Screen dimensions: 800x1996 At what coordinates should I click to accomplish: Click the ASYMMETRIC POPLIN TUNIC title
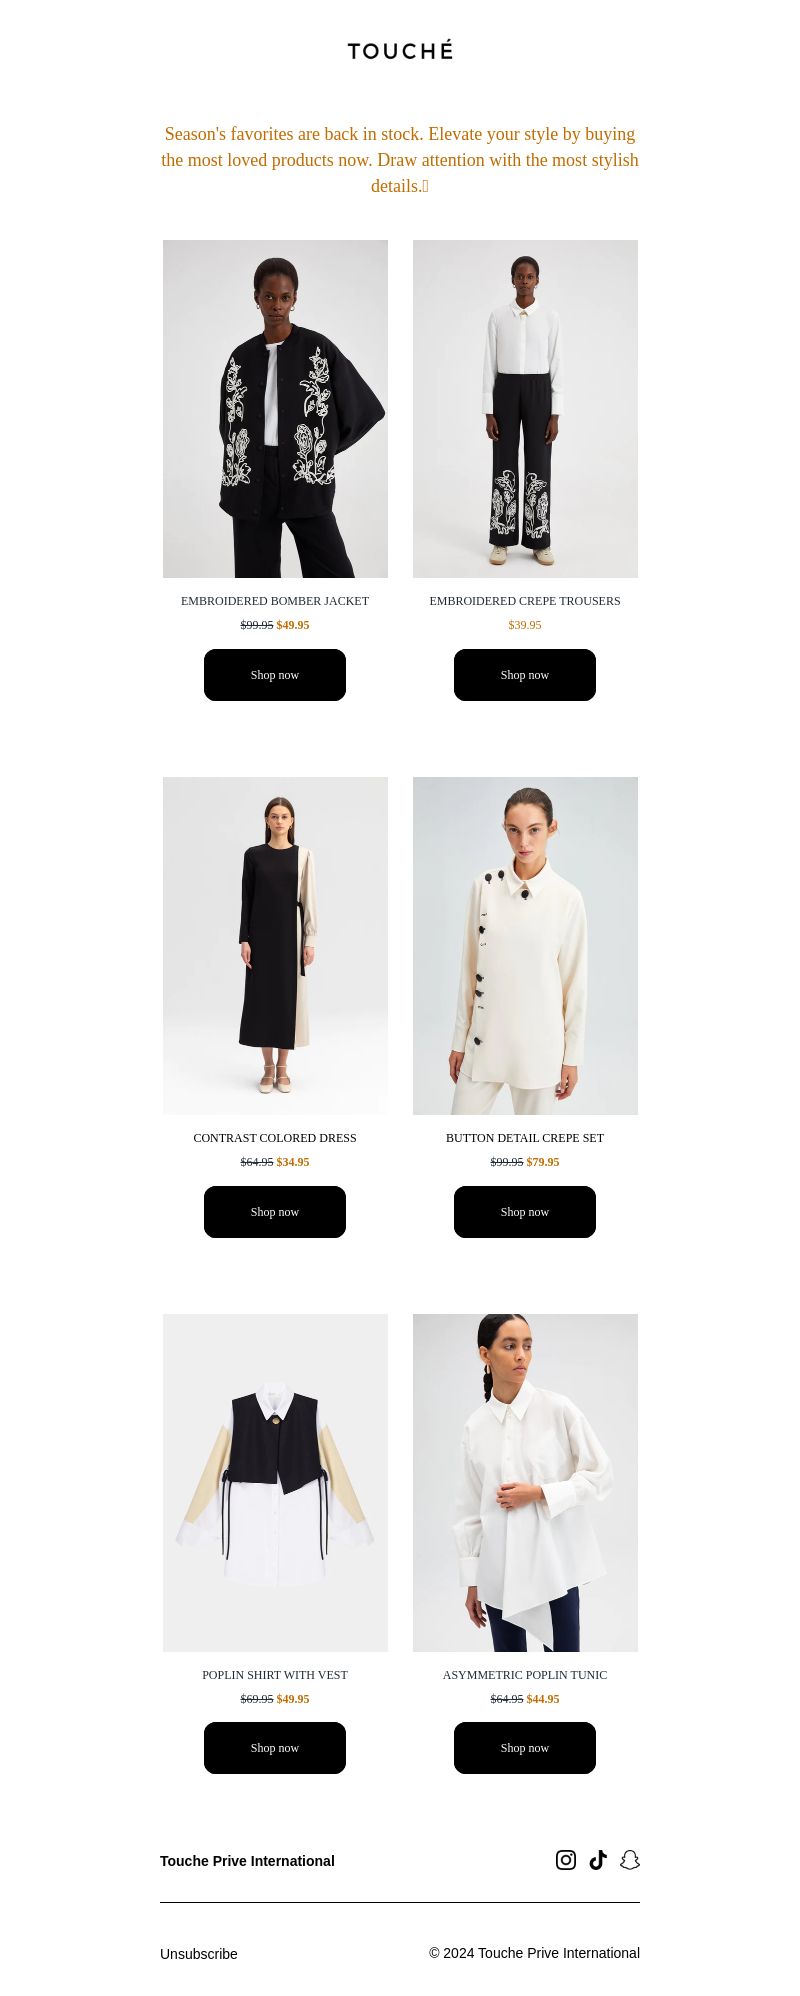coord(525,1675)
